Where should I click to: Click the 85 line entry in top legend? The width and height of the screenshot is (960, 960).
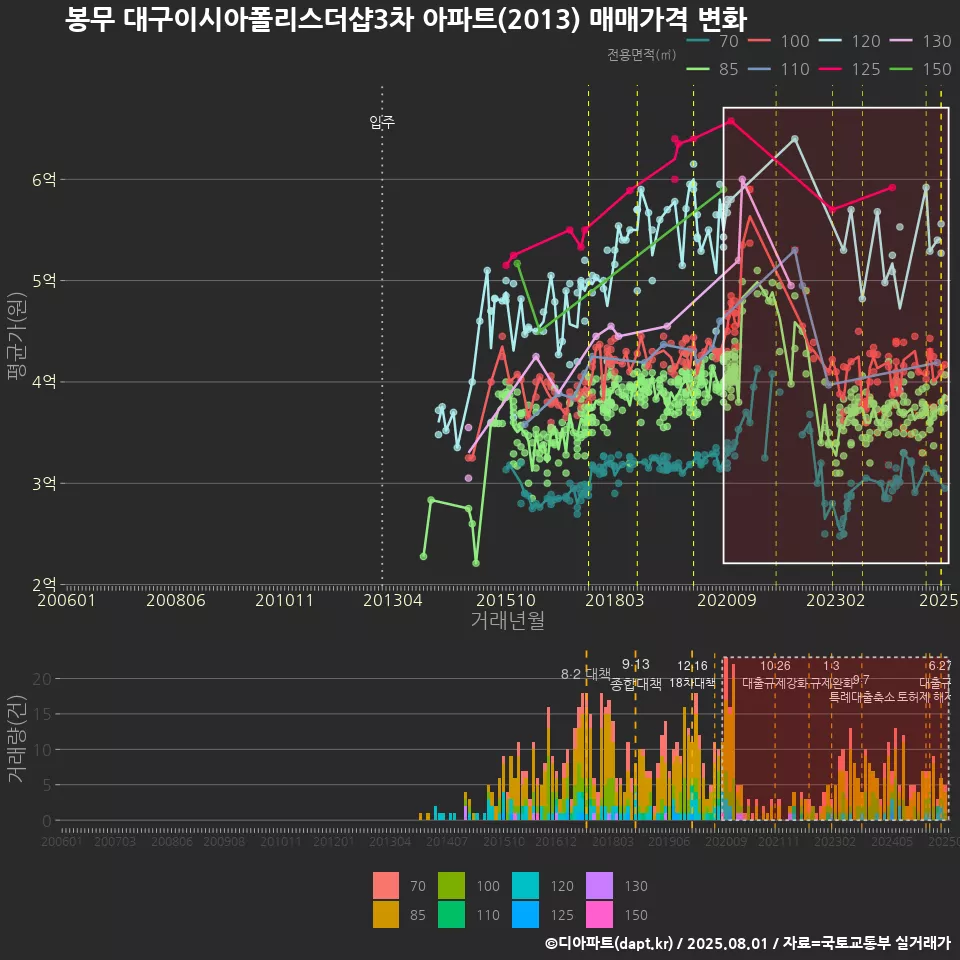tap(713, 69)
